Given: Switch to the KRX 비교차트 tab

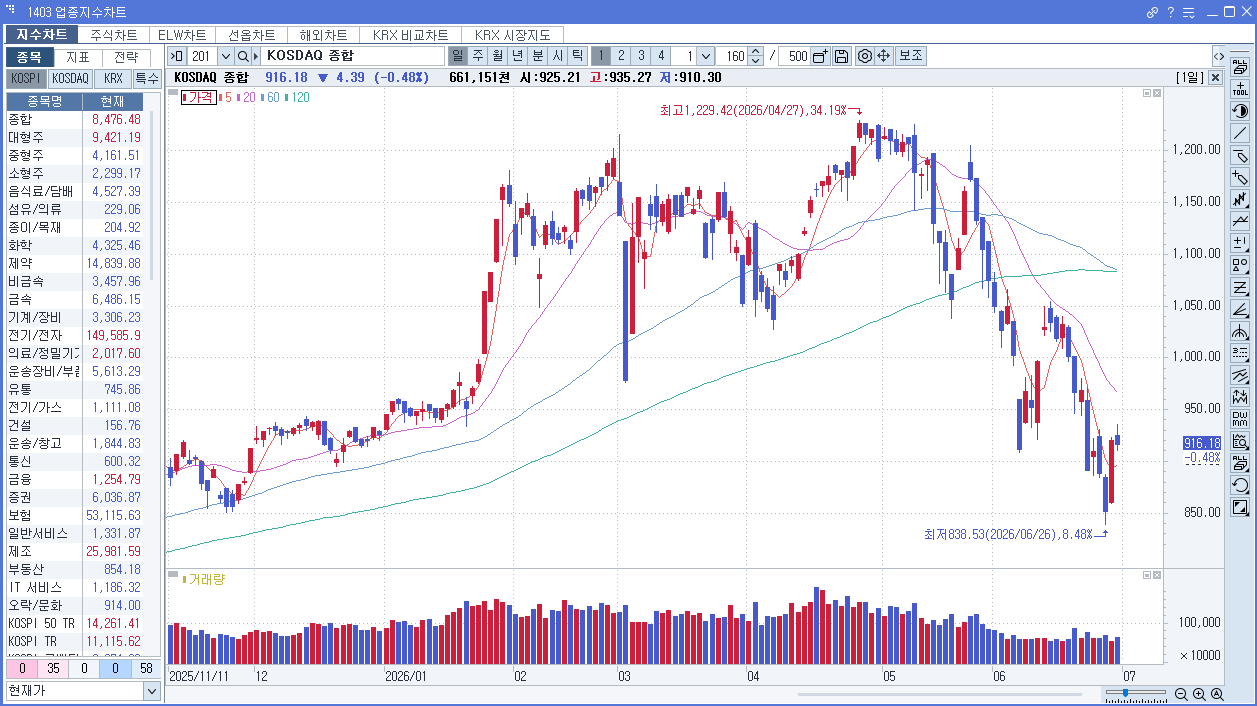Looking at the screenshot, I should pos(410,35).
